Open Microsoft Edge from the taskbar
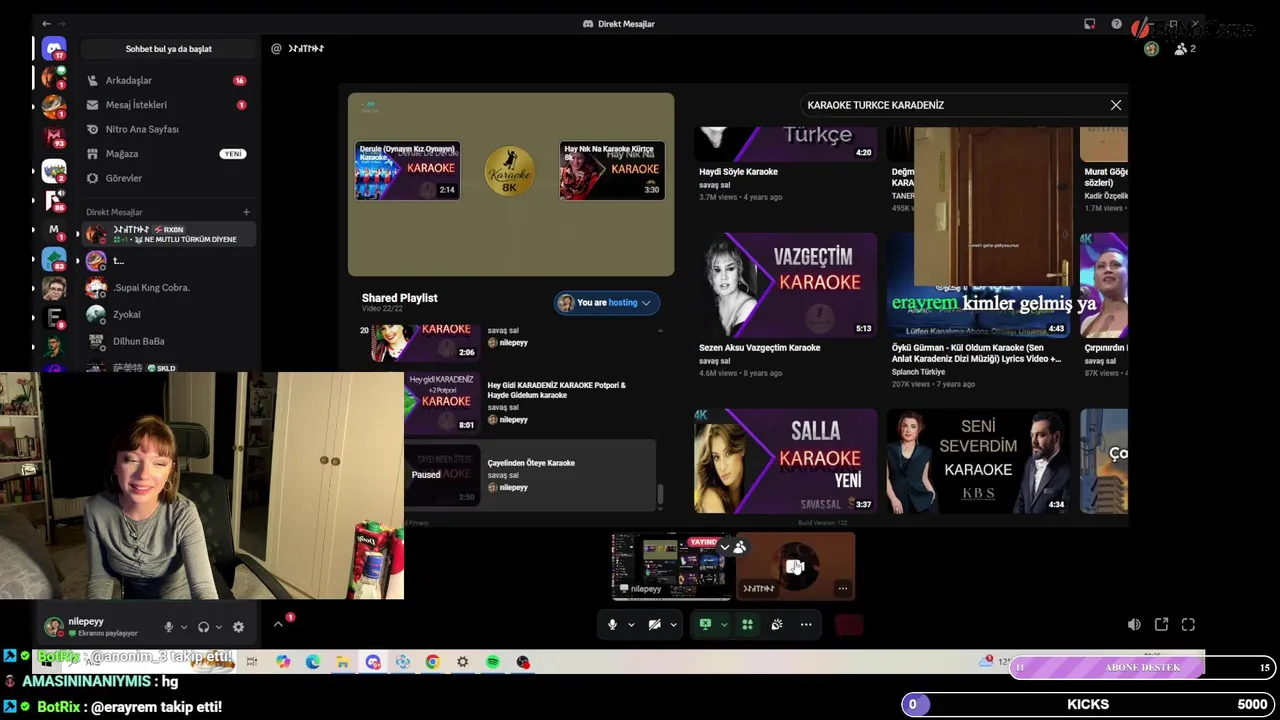The width and height of the screenshot is (1280, 720). point(313,662)
